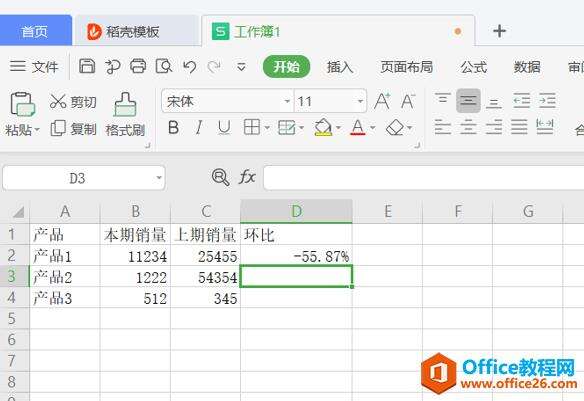Toggle Bold formatting
Image resolution: width=584 pixels, height=401 pixels.
(173, 128)
